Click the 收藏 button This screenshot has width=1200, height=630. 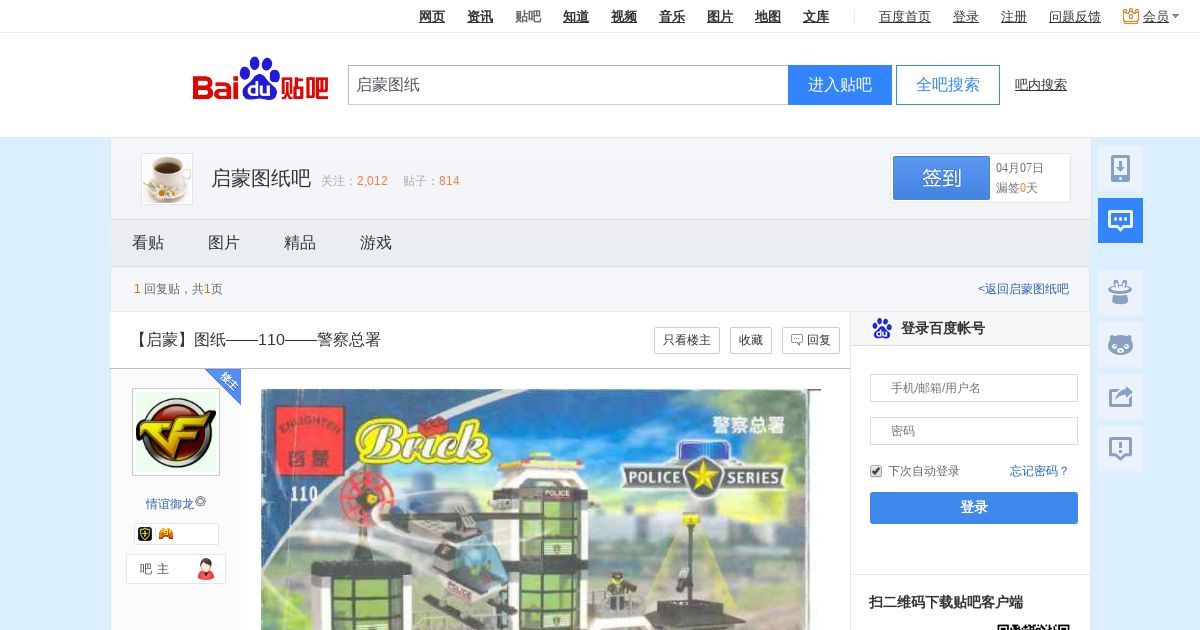(x=751, y=340)
